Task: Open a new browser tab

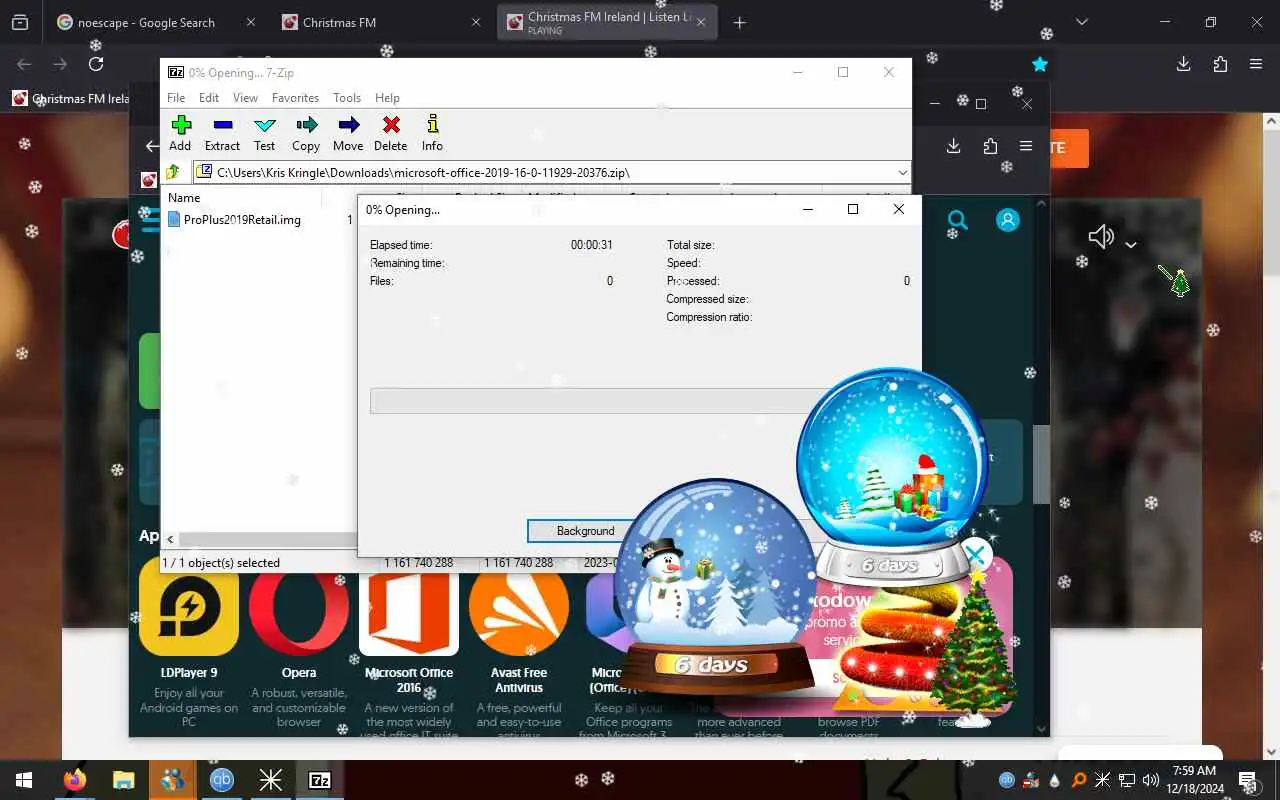Action: coord(740,23)
